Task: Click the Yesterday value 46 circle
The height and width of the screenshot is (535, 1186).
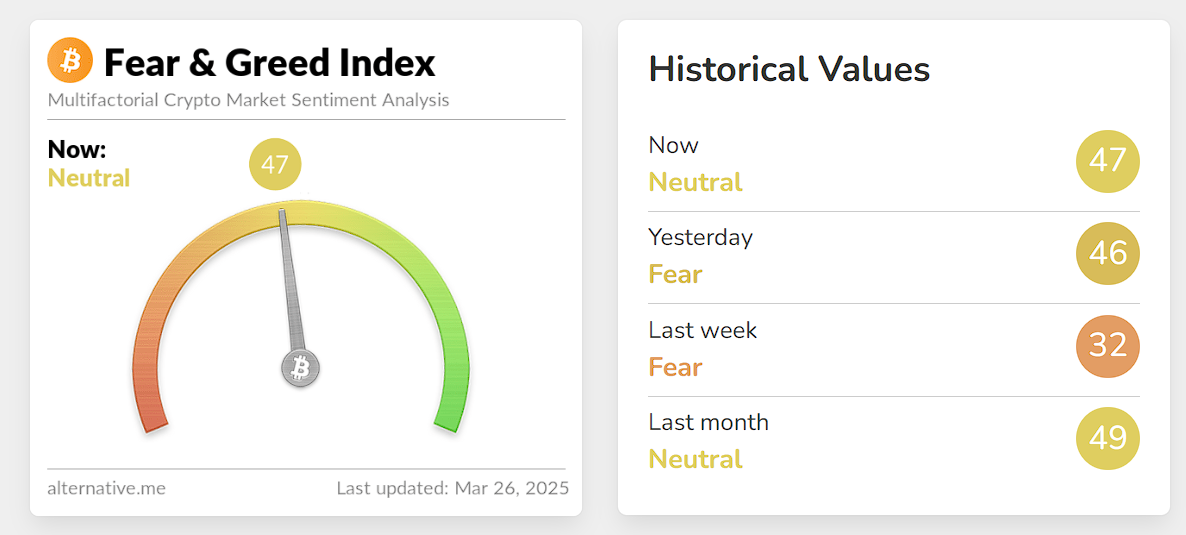Action: tap(1107, 253)
